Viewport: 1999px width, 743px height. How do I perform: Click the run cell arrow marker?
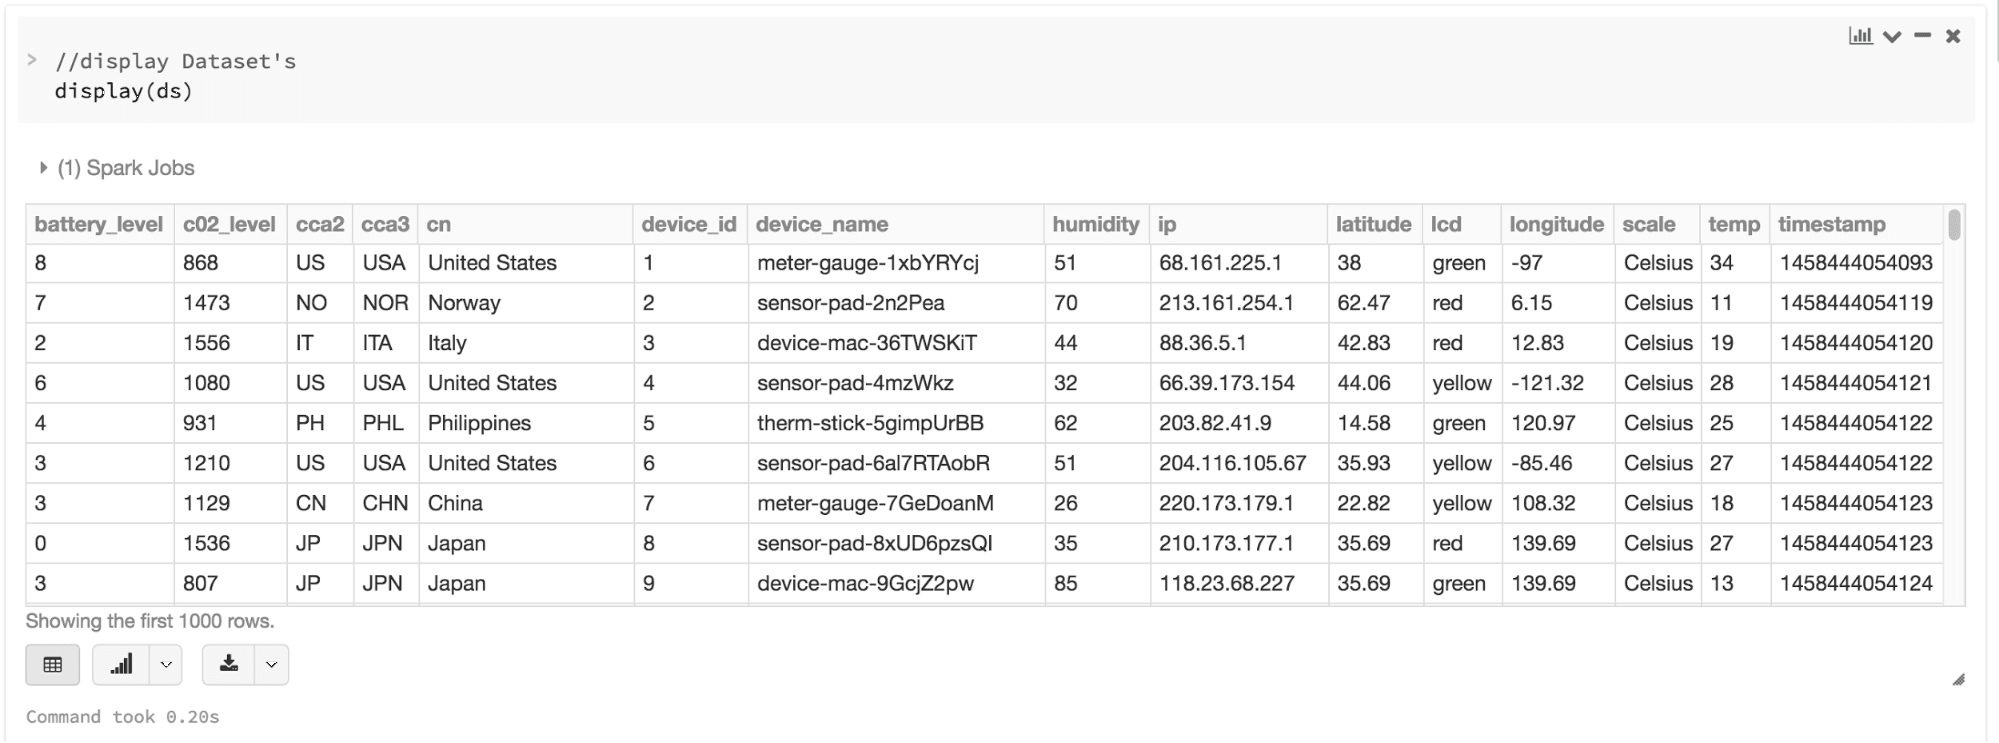(x=32, y=60)
